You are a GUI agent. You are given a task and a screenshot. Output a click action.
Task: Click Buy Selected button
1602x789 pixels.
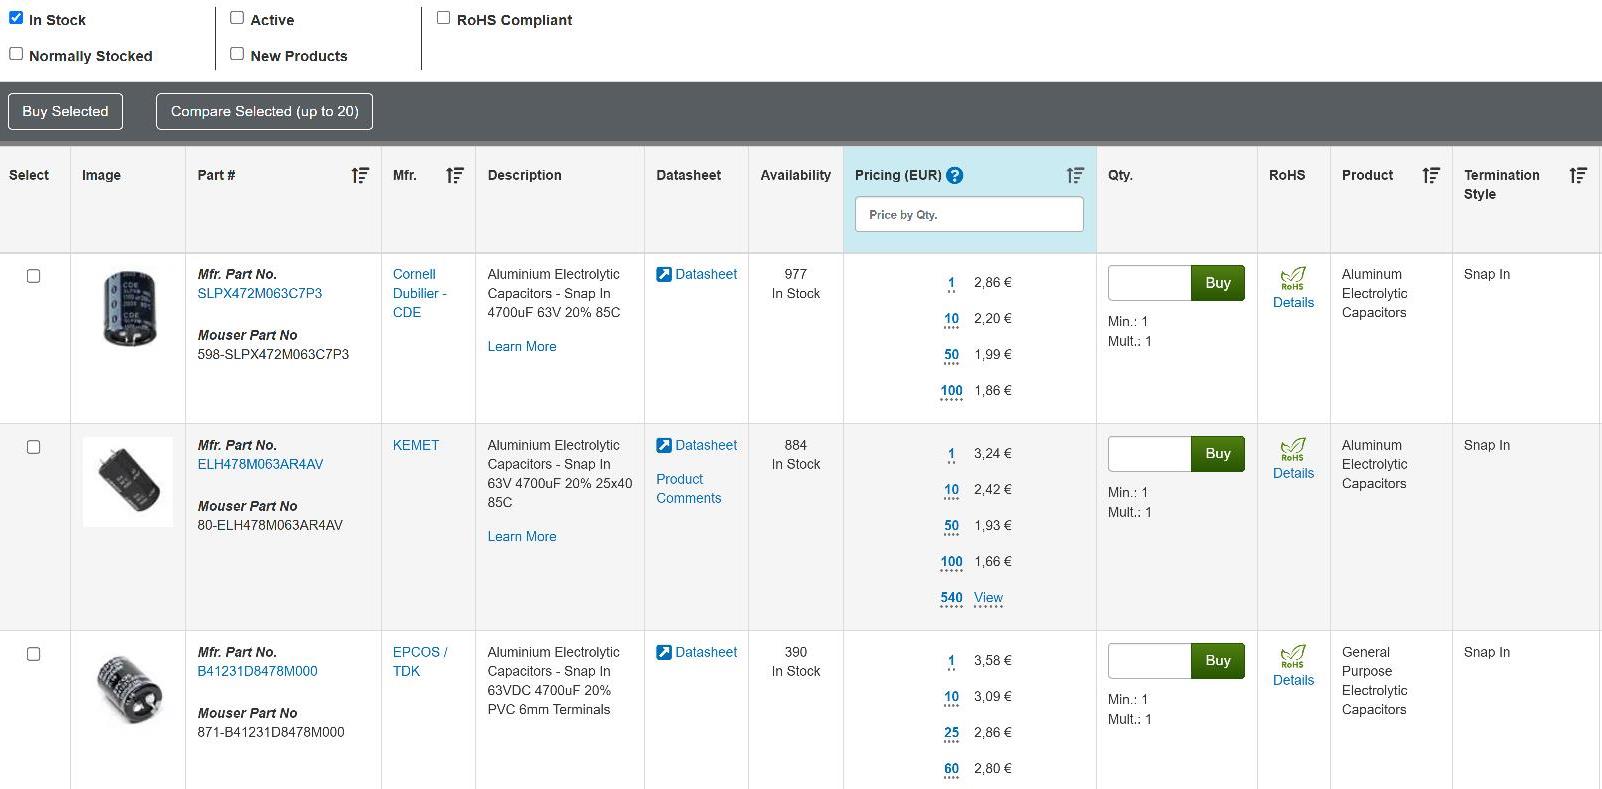point(65,111)
